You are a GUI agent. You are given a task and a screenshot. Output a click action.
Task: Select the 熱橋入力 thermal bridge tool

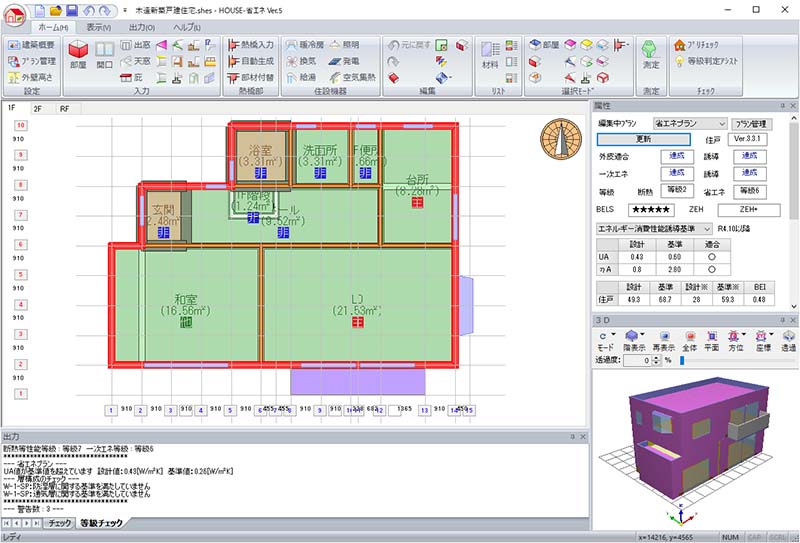[x=249, y=45]
